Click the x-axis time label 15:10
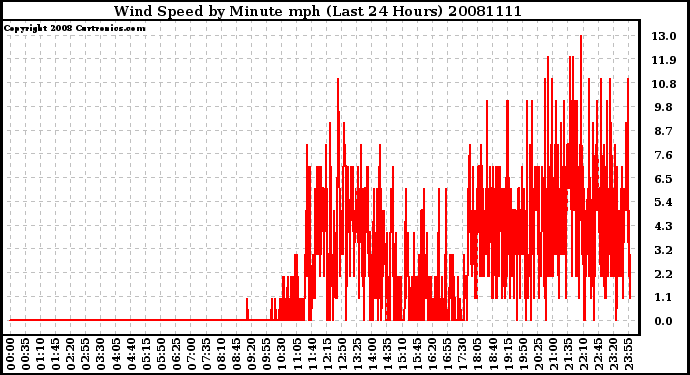Image resolution: width=690 pixels, height=375 pixels. click(x=402, y=354)
